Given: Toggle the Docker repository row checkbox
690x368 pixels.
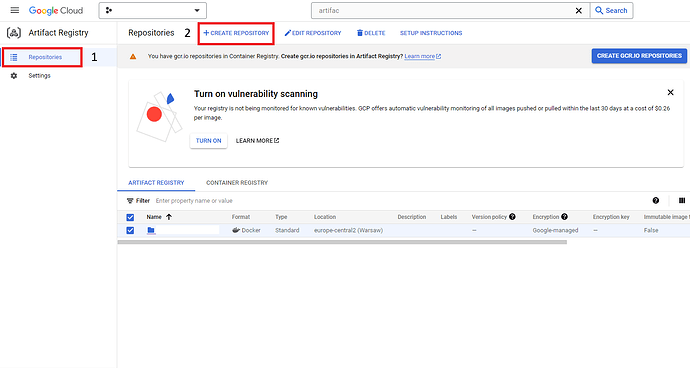Looking at the screenshot, I should [x=130, y=230].
